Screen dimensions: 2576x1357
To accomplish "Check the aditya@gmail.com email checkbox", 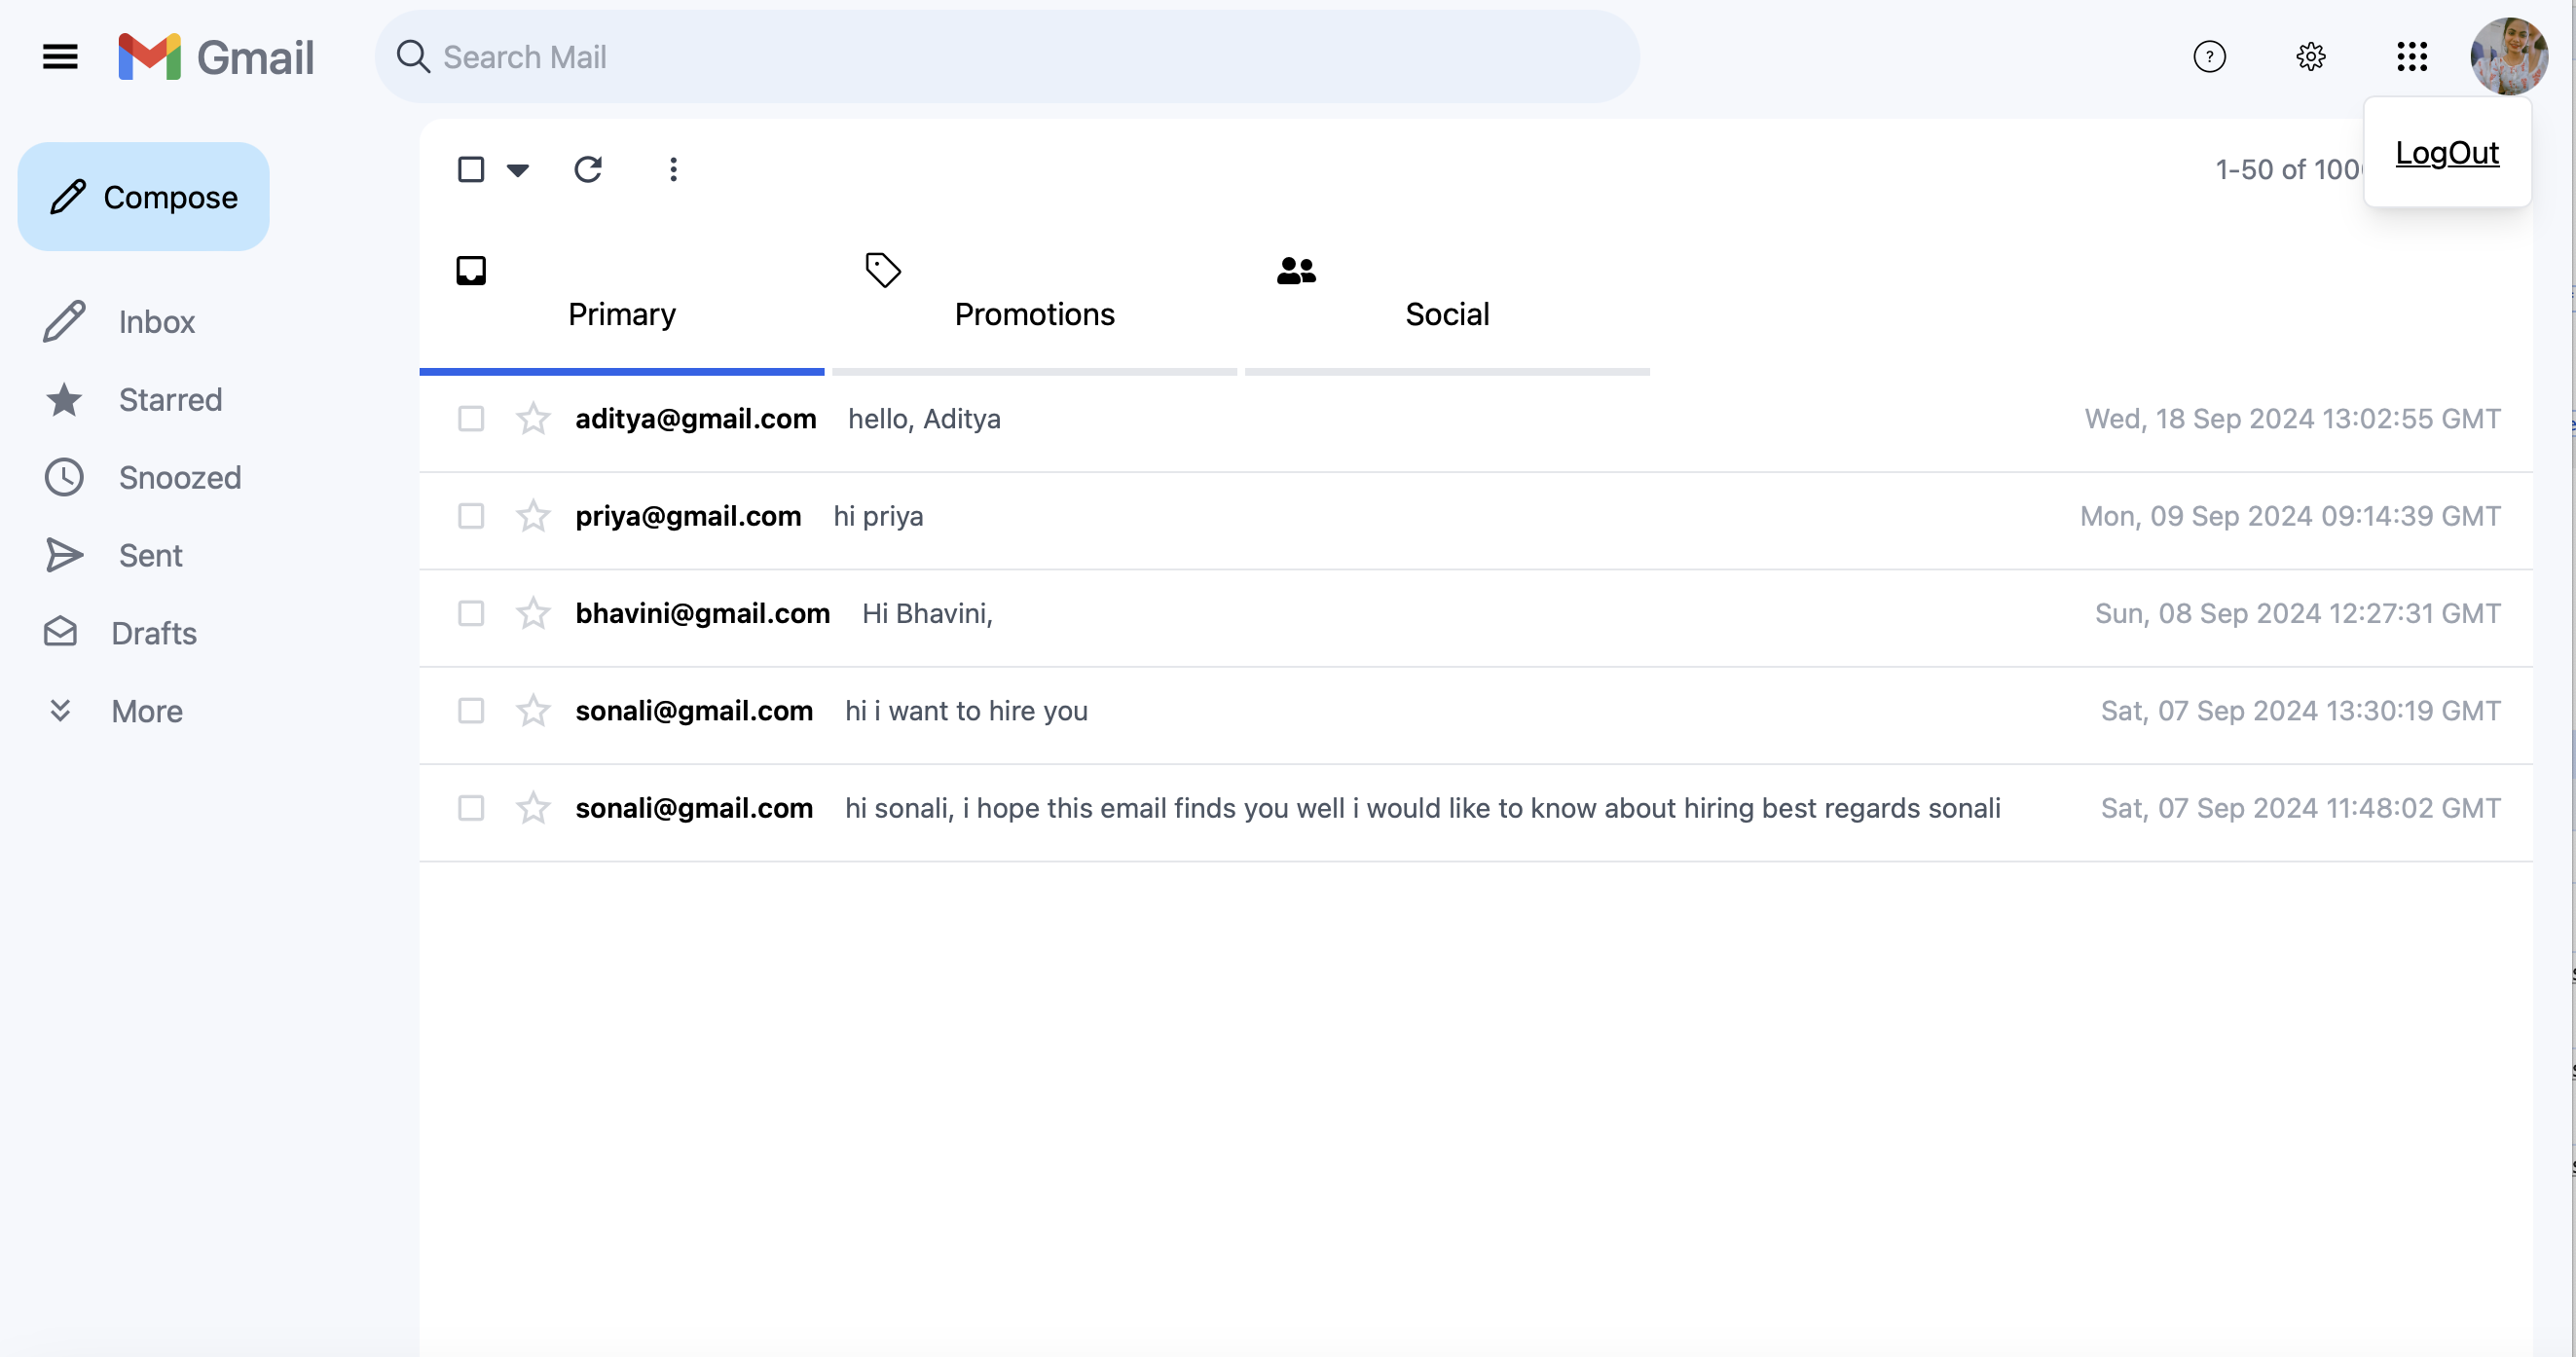I will point(471,419).
